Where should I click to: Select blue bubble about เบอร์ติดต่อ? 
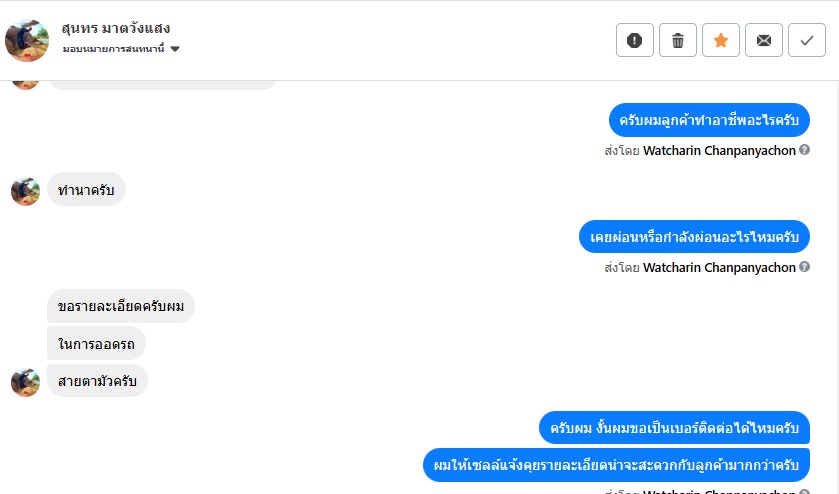click(674, 428)
